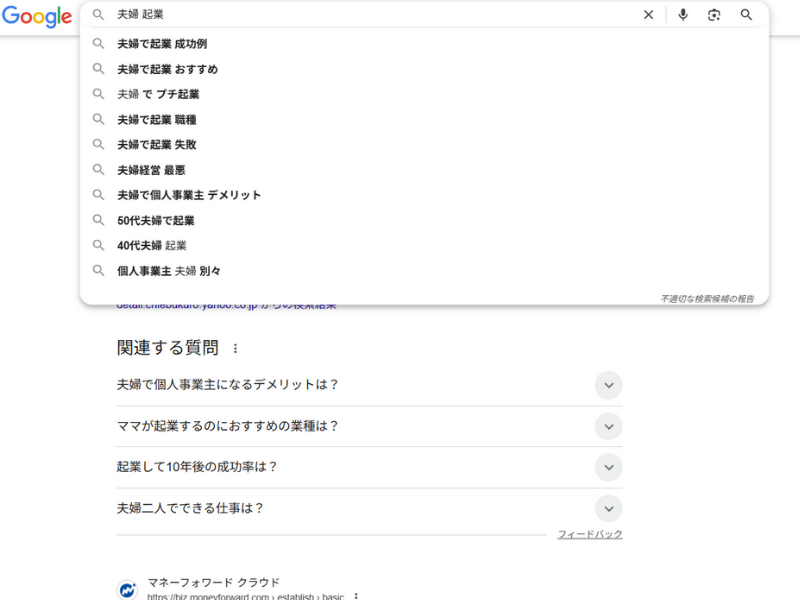Screen dimensions: 800x600
Task: Clear the search box text
Action: (648, 15)
